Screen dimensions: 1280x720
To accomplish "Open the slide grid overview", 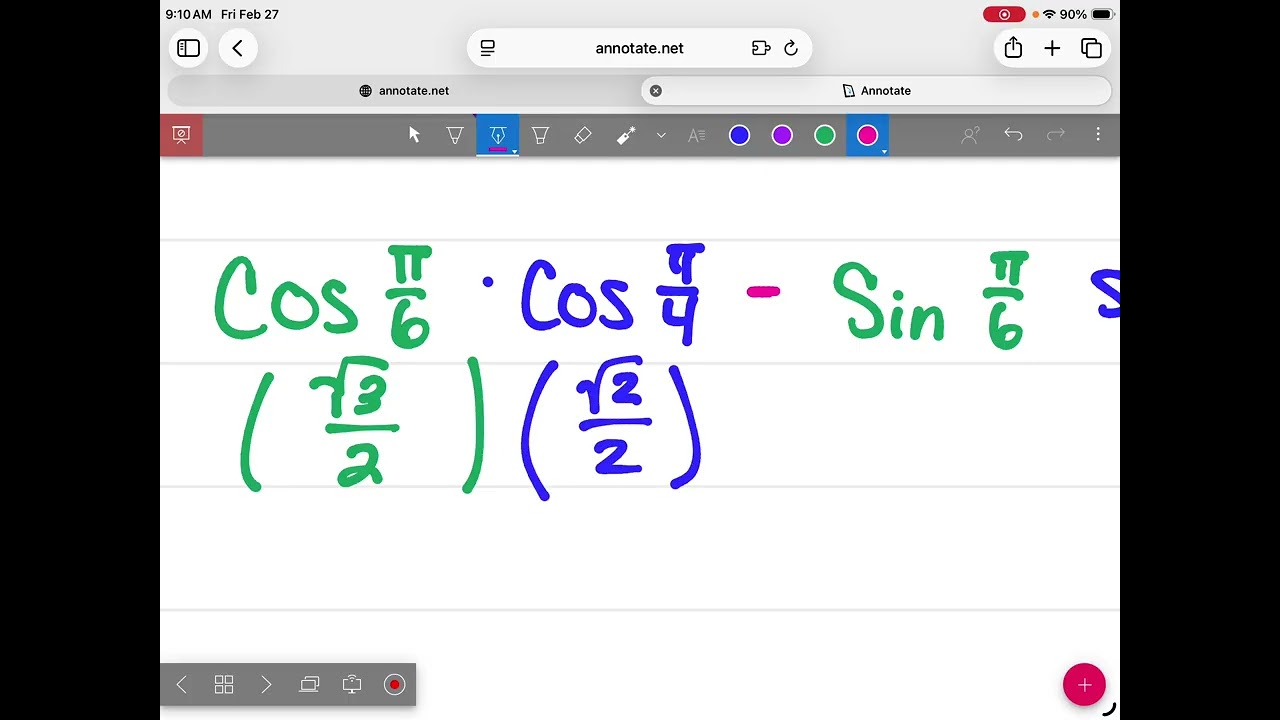I will (x=224, y=684).
